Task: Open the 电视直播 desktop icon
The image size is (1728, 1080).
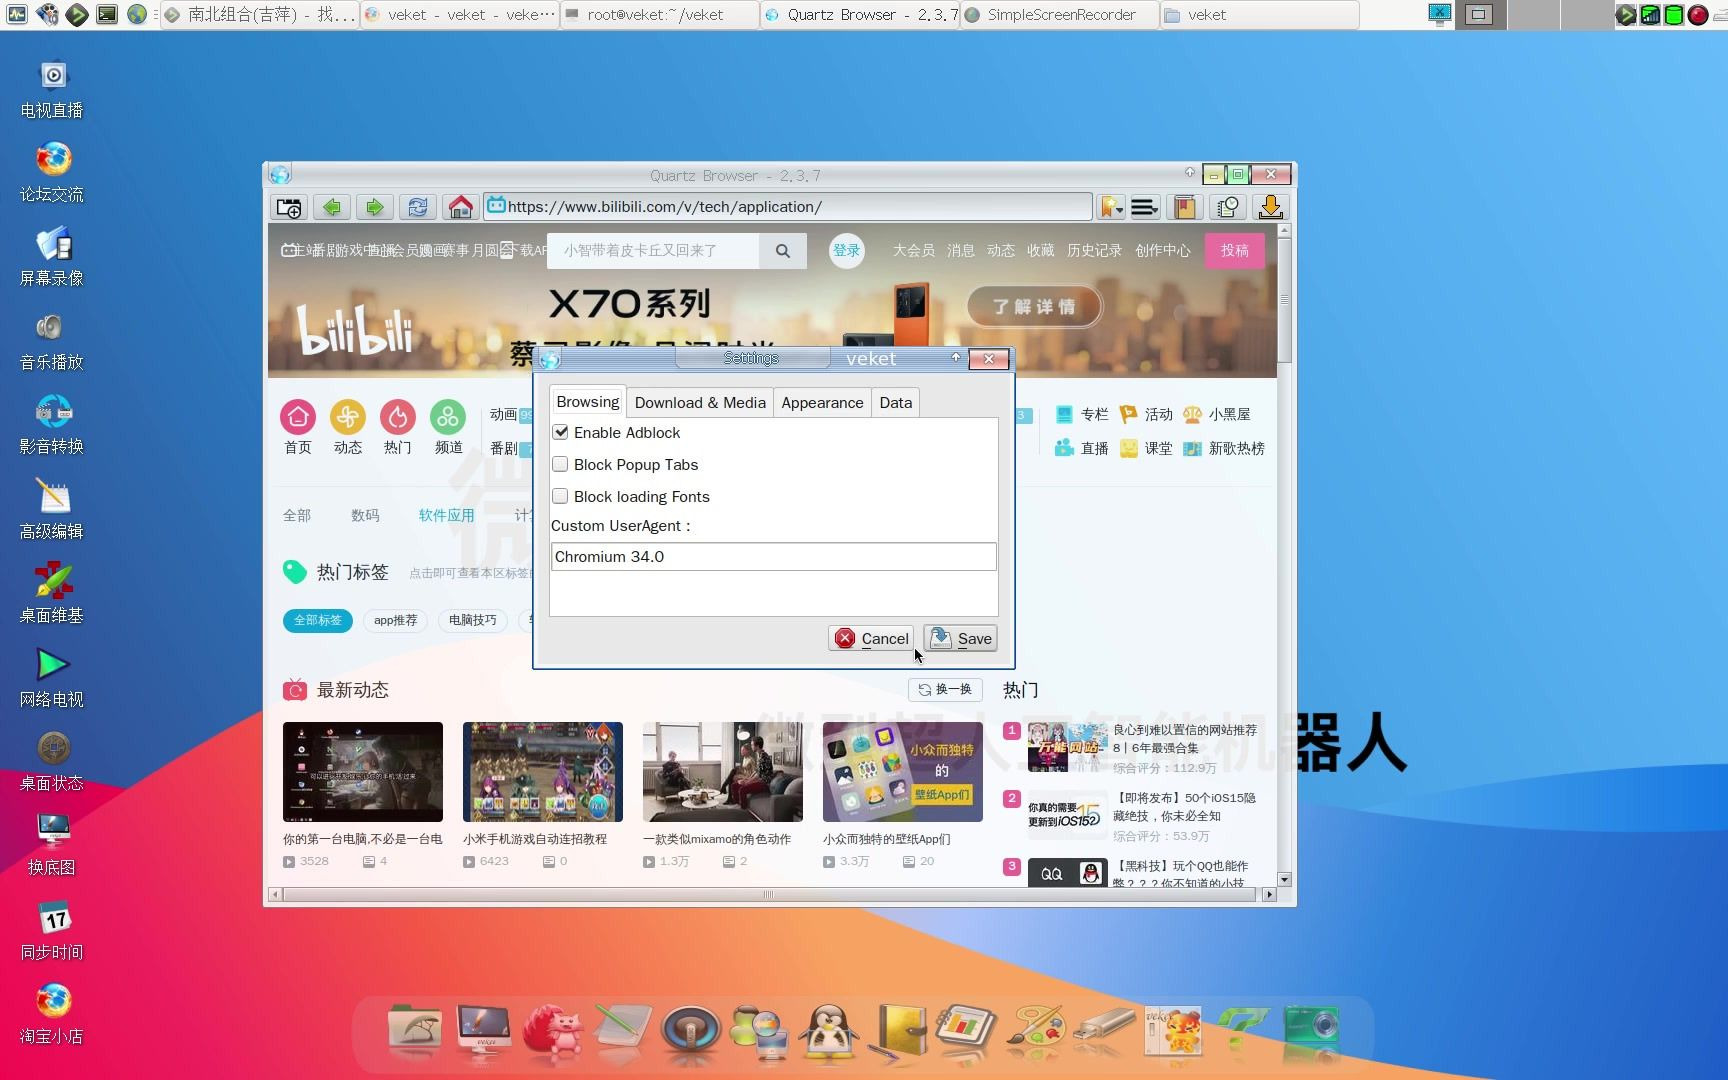Action: point(52,90)
